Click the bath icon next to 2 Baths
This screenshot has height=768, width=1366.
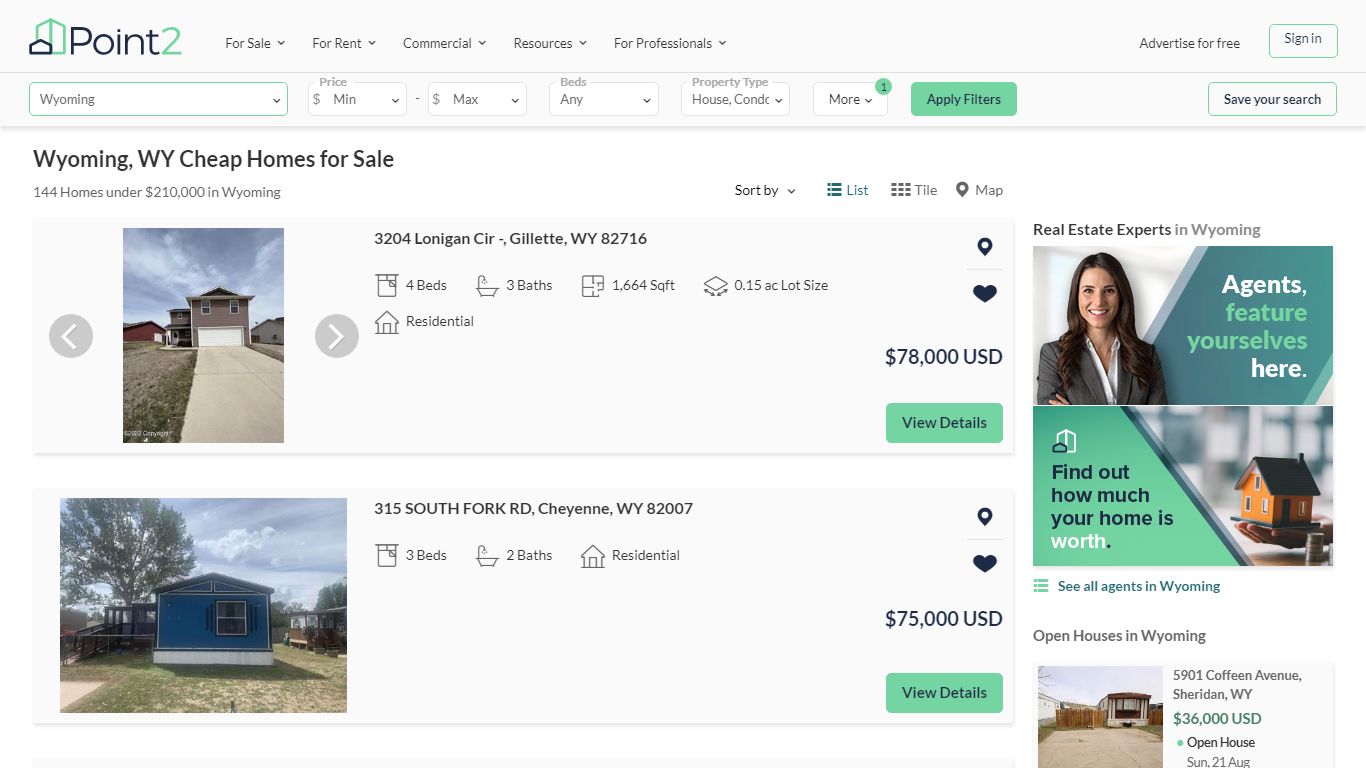(487, 556)
